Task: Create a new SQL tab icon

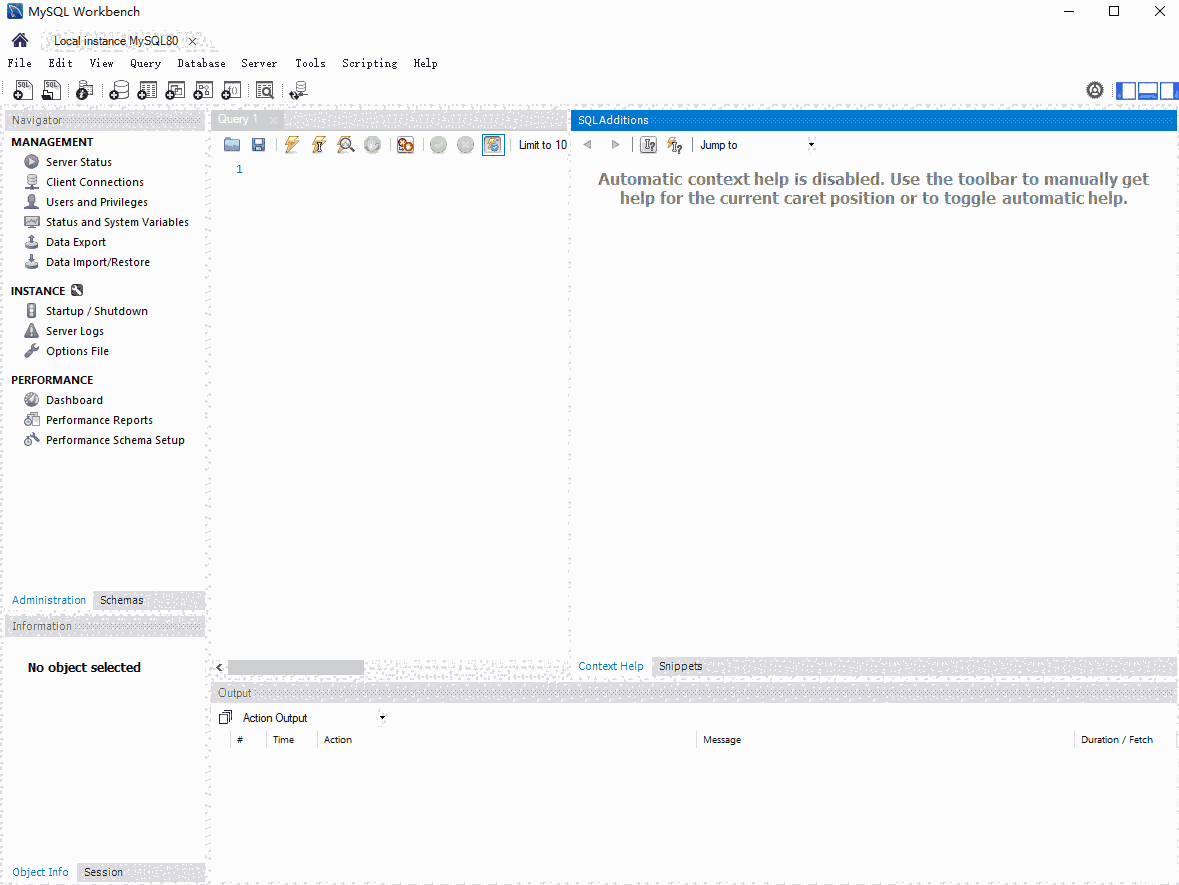Action: pyautogui.click(x=22, y=91)
